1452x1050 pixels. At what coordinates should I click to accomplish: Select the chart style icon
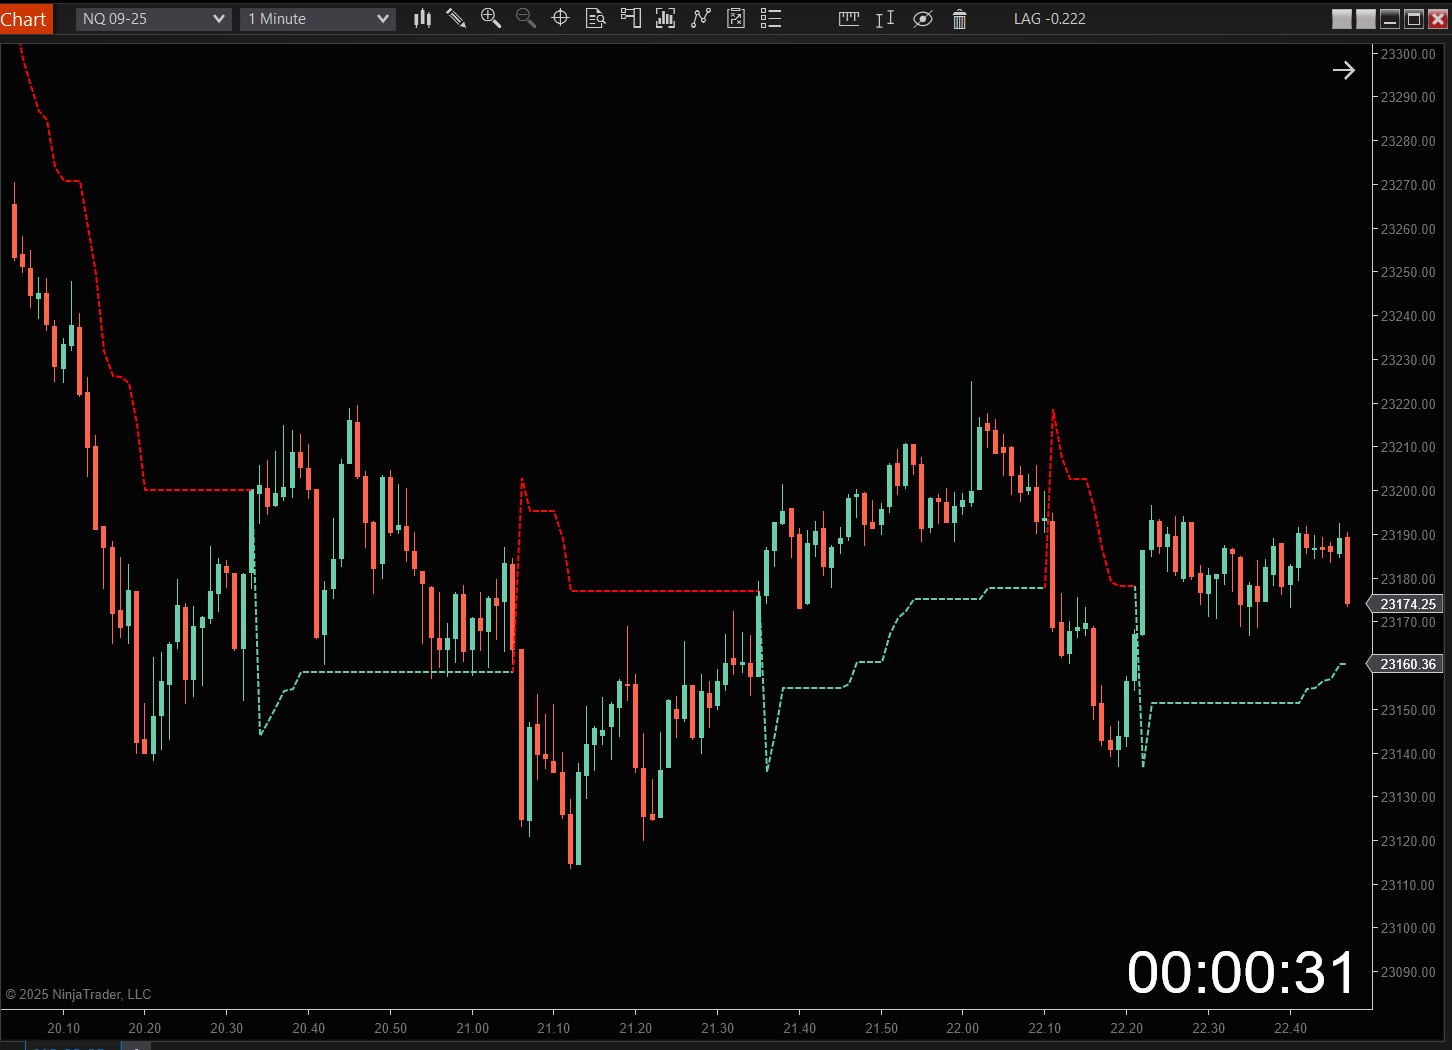pos(422,18)
